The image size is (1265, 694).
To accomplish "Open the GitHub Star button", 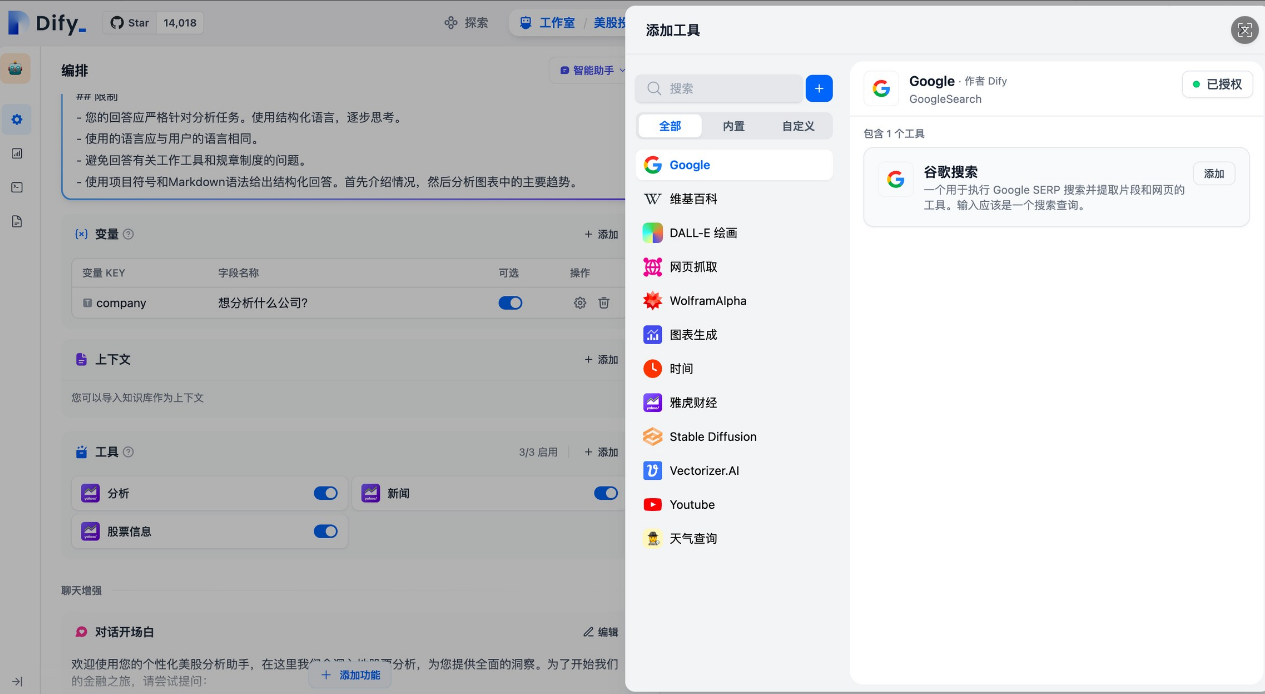I will [x=129, y=22].
